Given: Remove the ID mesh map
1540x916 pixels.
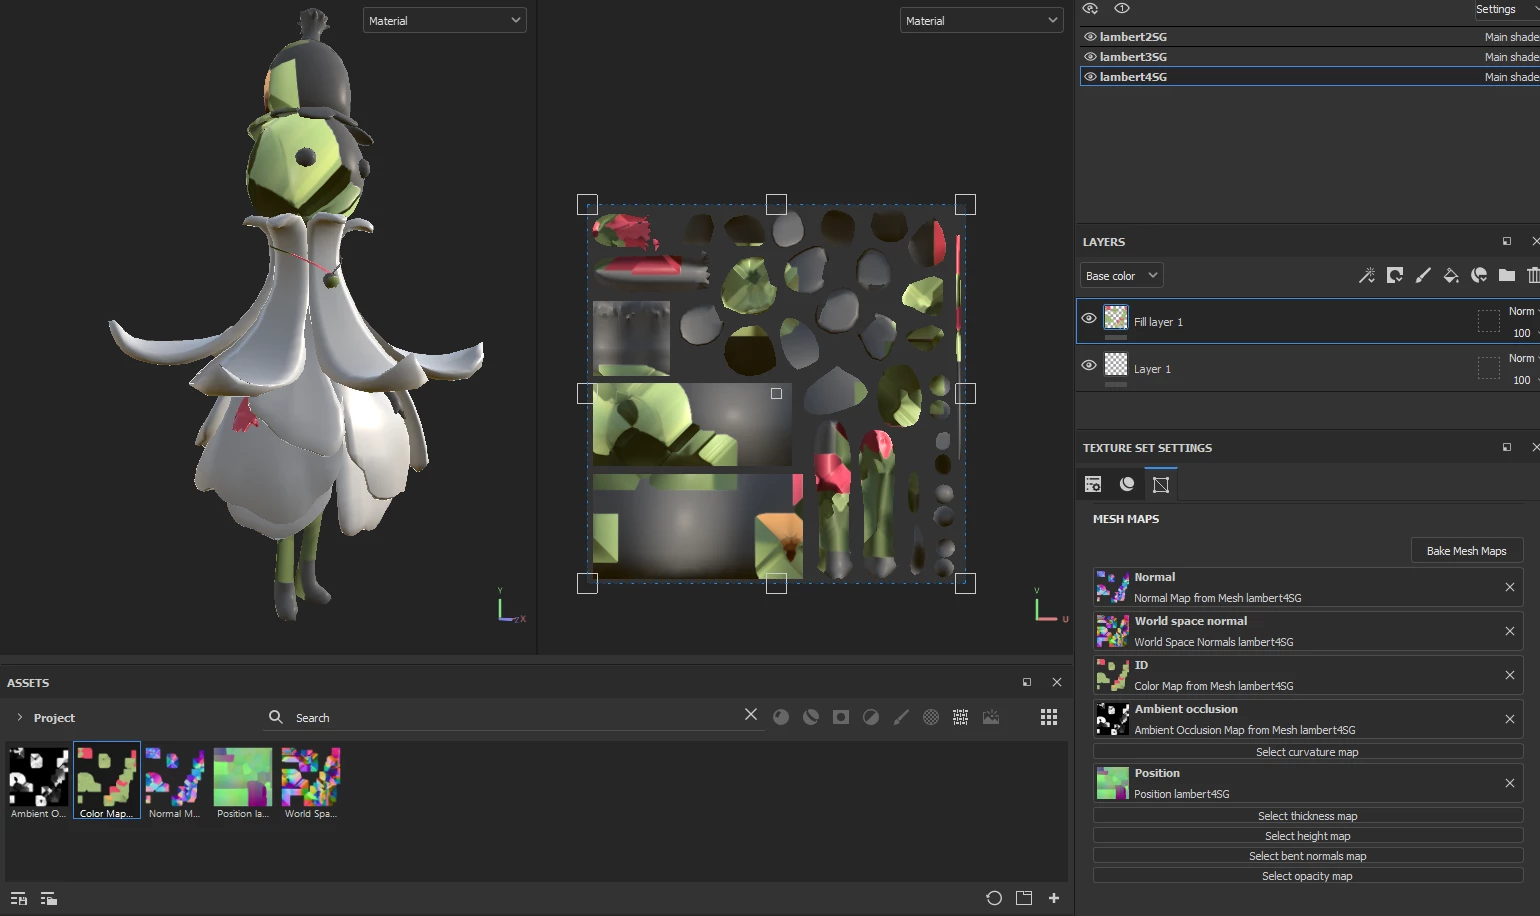Looking at the screenshot, I should point(1510,675).
